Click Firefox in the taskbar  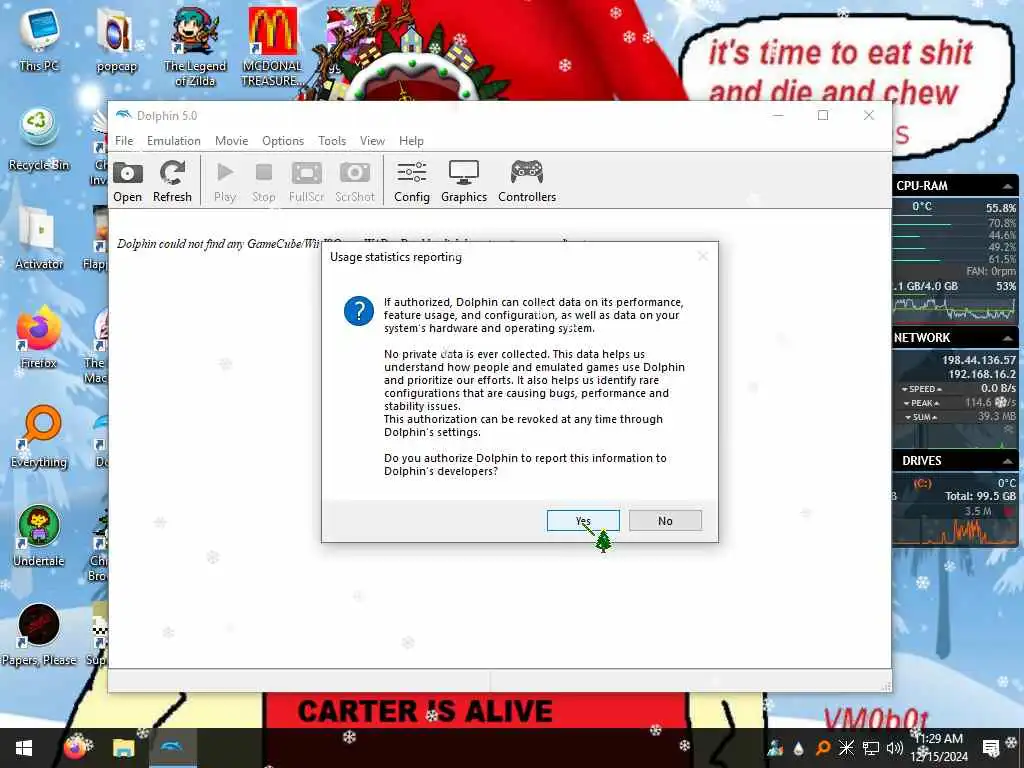[x=75, y=748]
